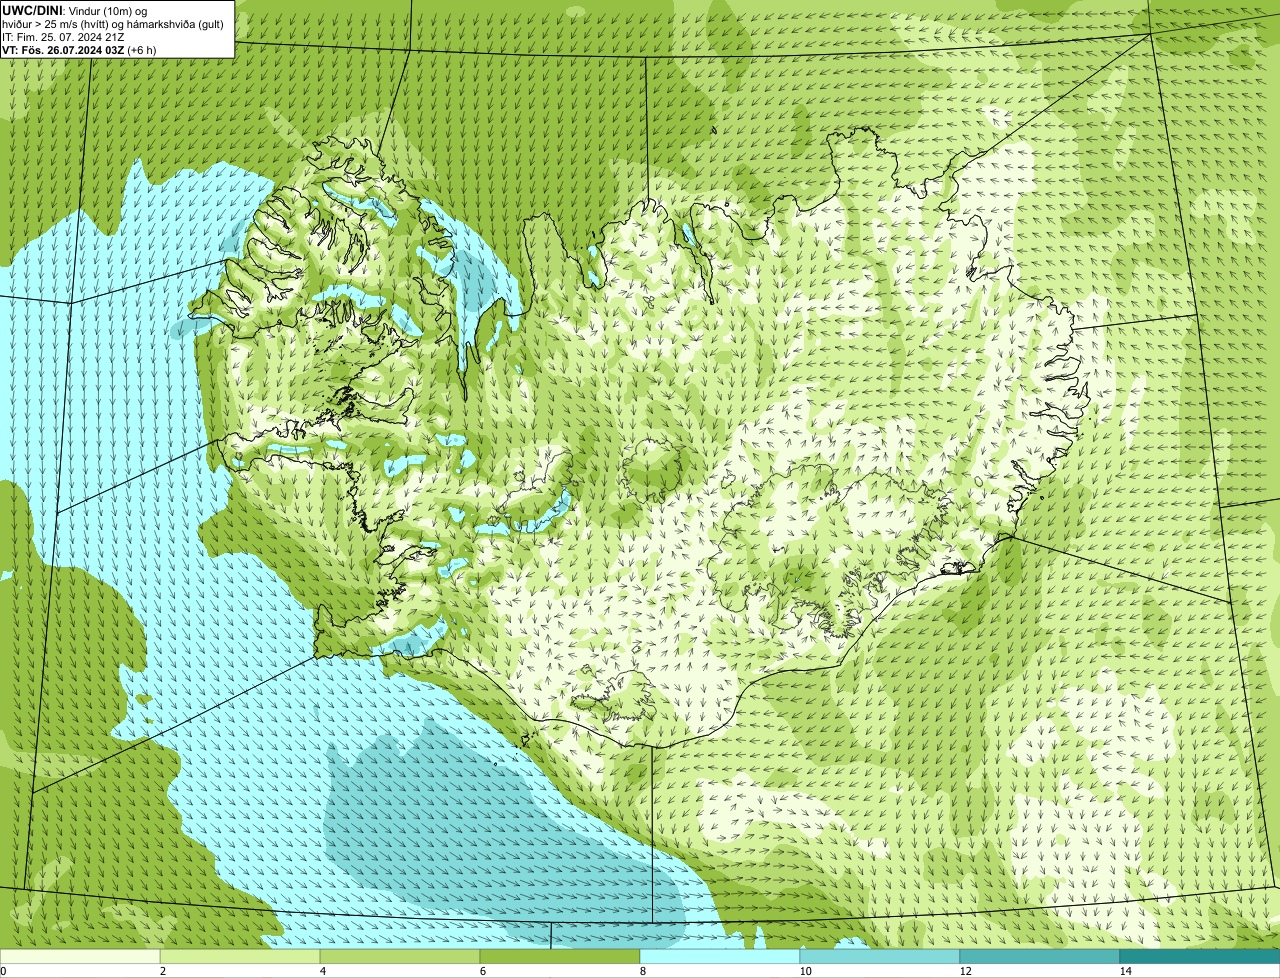
Task: Click the 0–2 m/s palest legend swatch
Action: tap(81, 956)
